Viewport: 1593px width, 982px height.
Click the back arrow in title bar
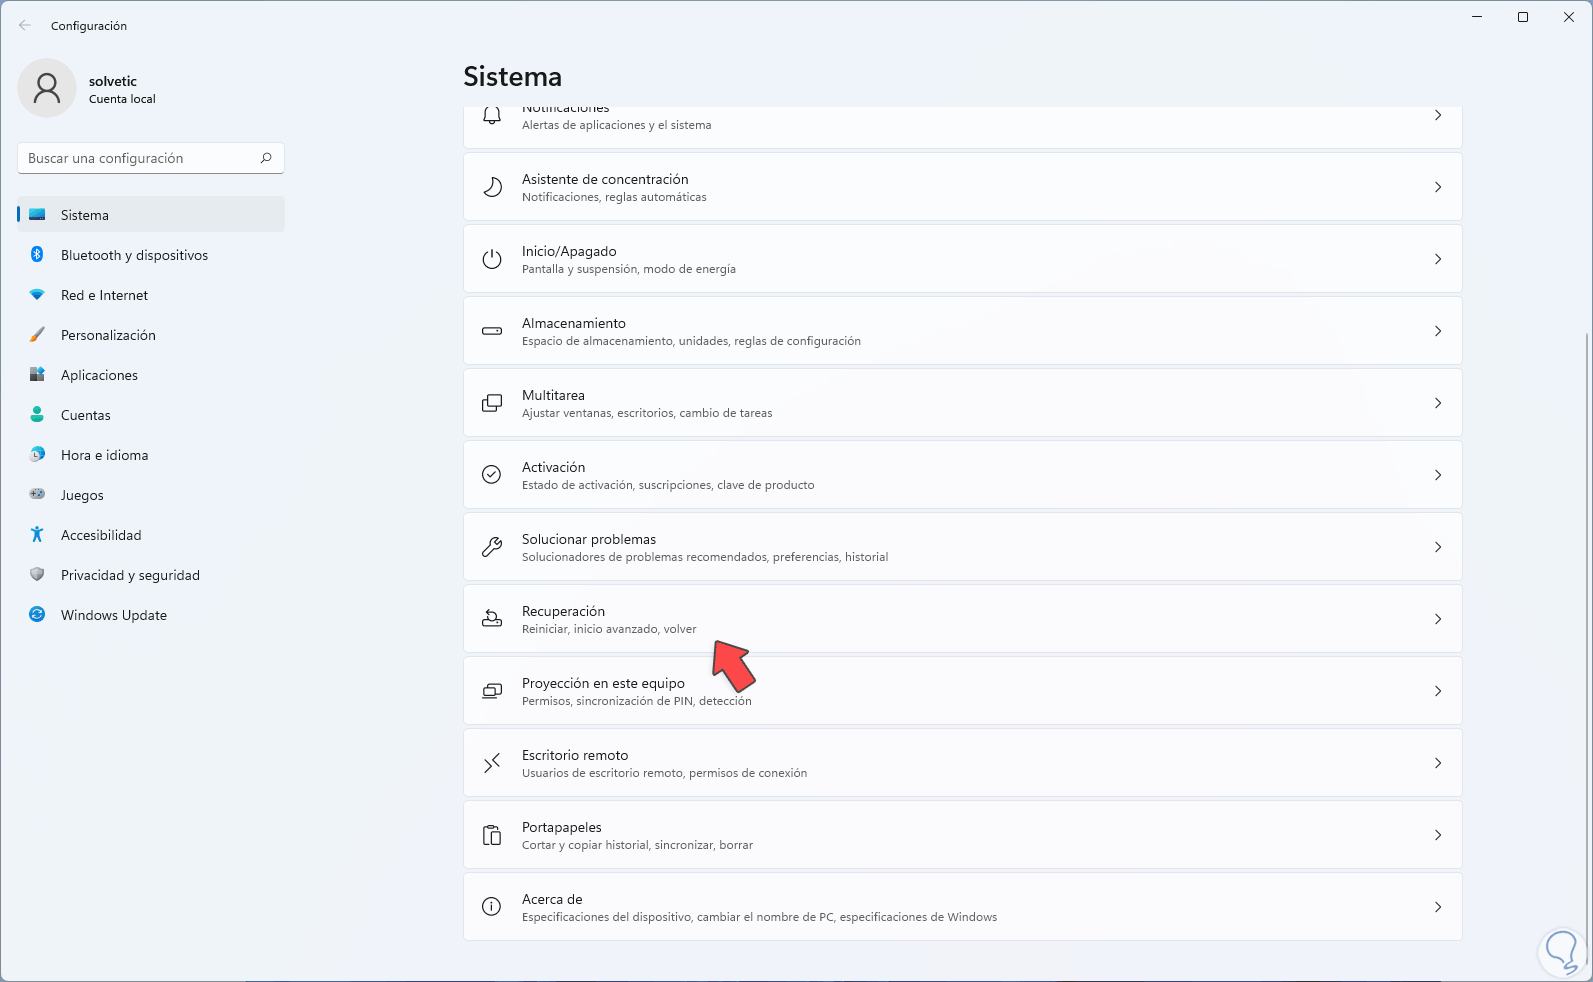tap(25, 26)
